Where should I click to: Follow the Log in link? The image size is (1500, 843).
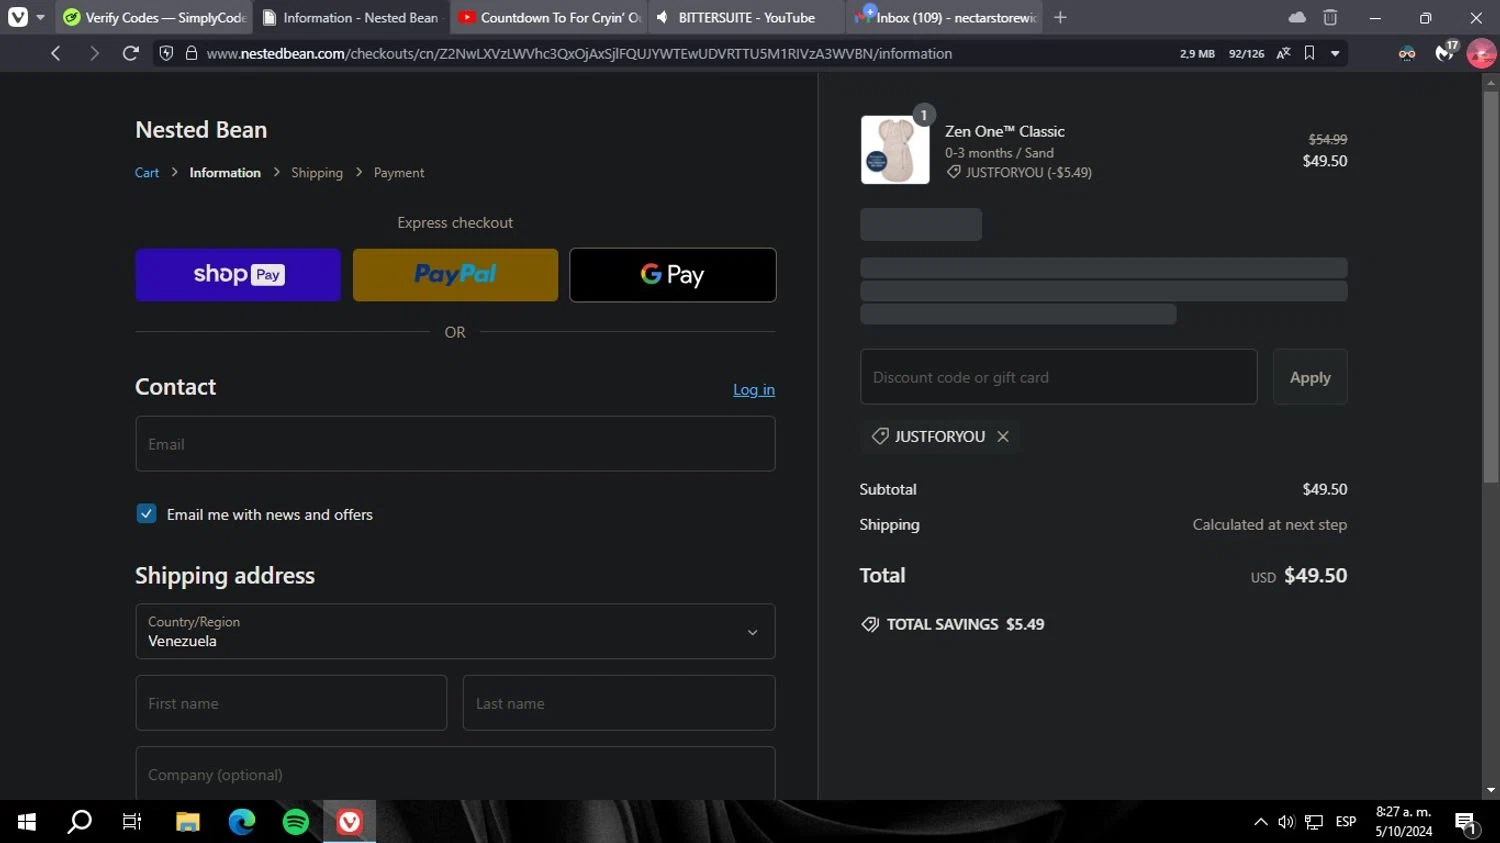click(x=754, y=390)
